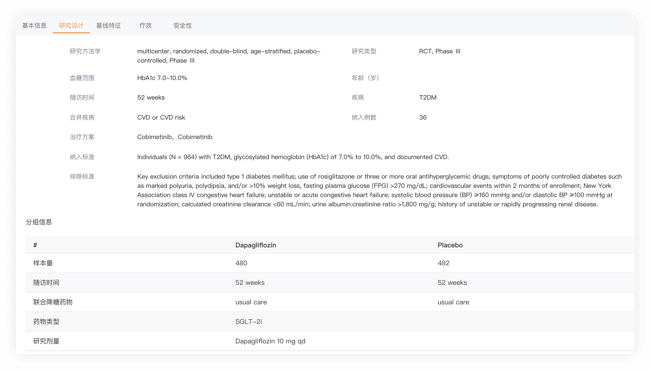This screenshot has height=370, width=651.
Task: Click the 分组信息 section heading
Action: (x=39, y=222)
